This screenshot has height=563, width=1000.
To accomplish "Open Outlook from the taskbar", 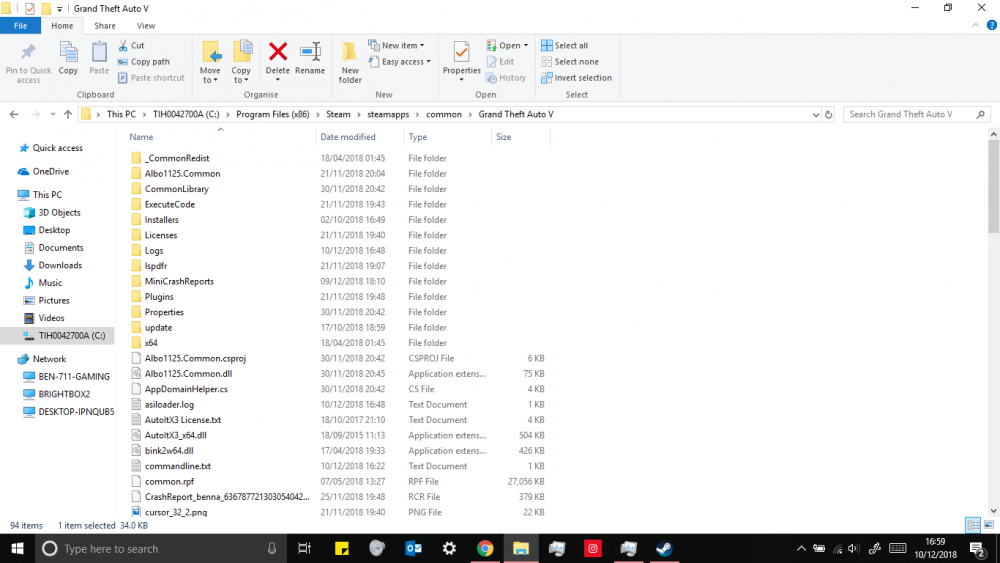I will click(x=413, y=548).
